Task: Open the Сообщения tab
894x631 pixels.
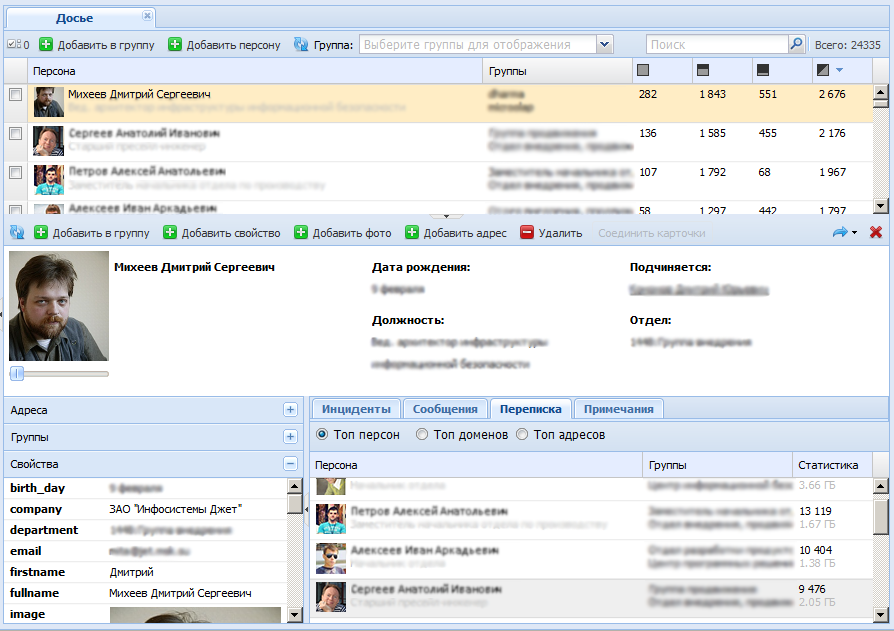Action: pos(445,409)
